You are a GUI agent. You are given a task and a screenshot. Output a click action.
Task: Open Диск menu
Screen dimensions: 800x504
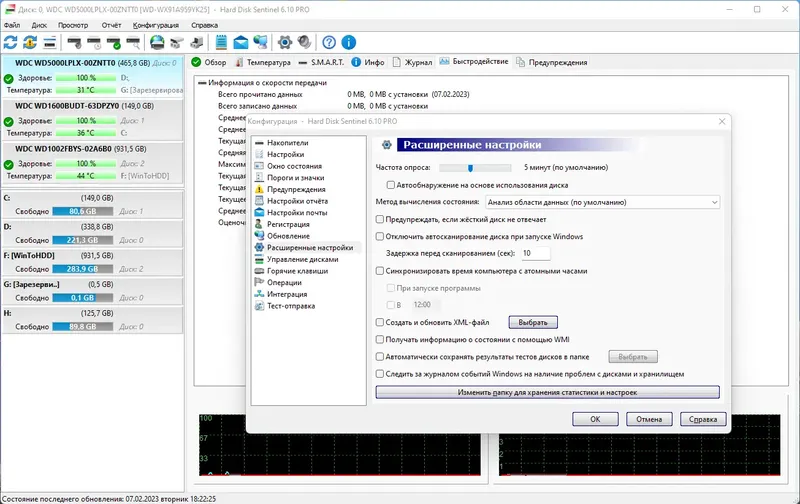(39, 25)
